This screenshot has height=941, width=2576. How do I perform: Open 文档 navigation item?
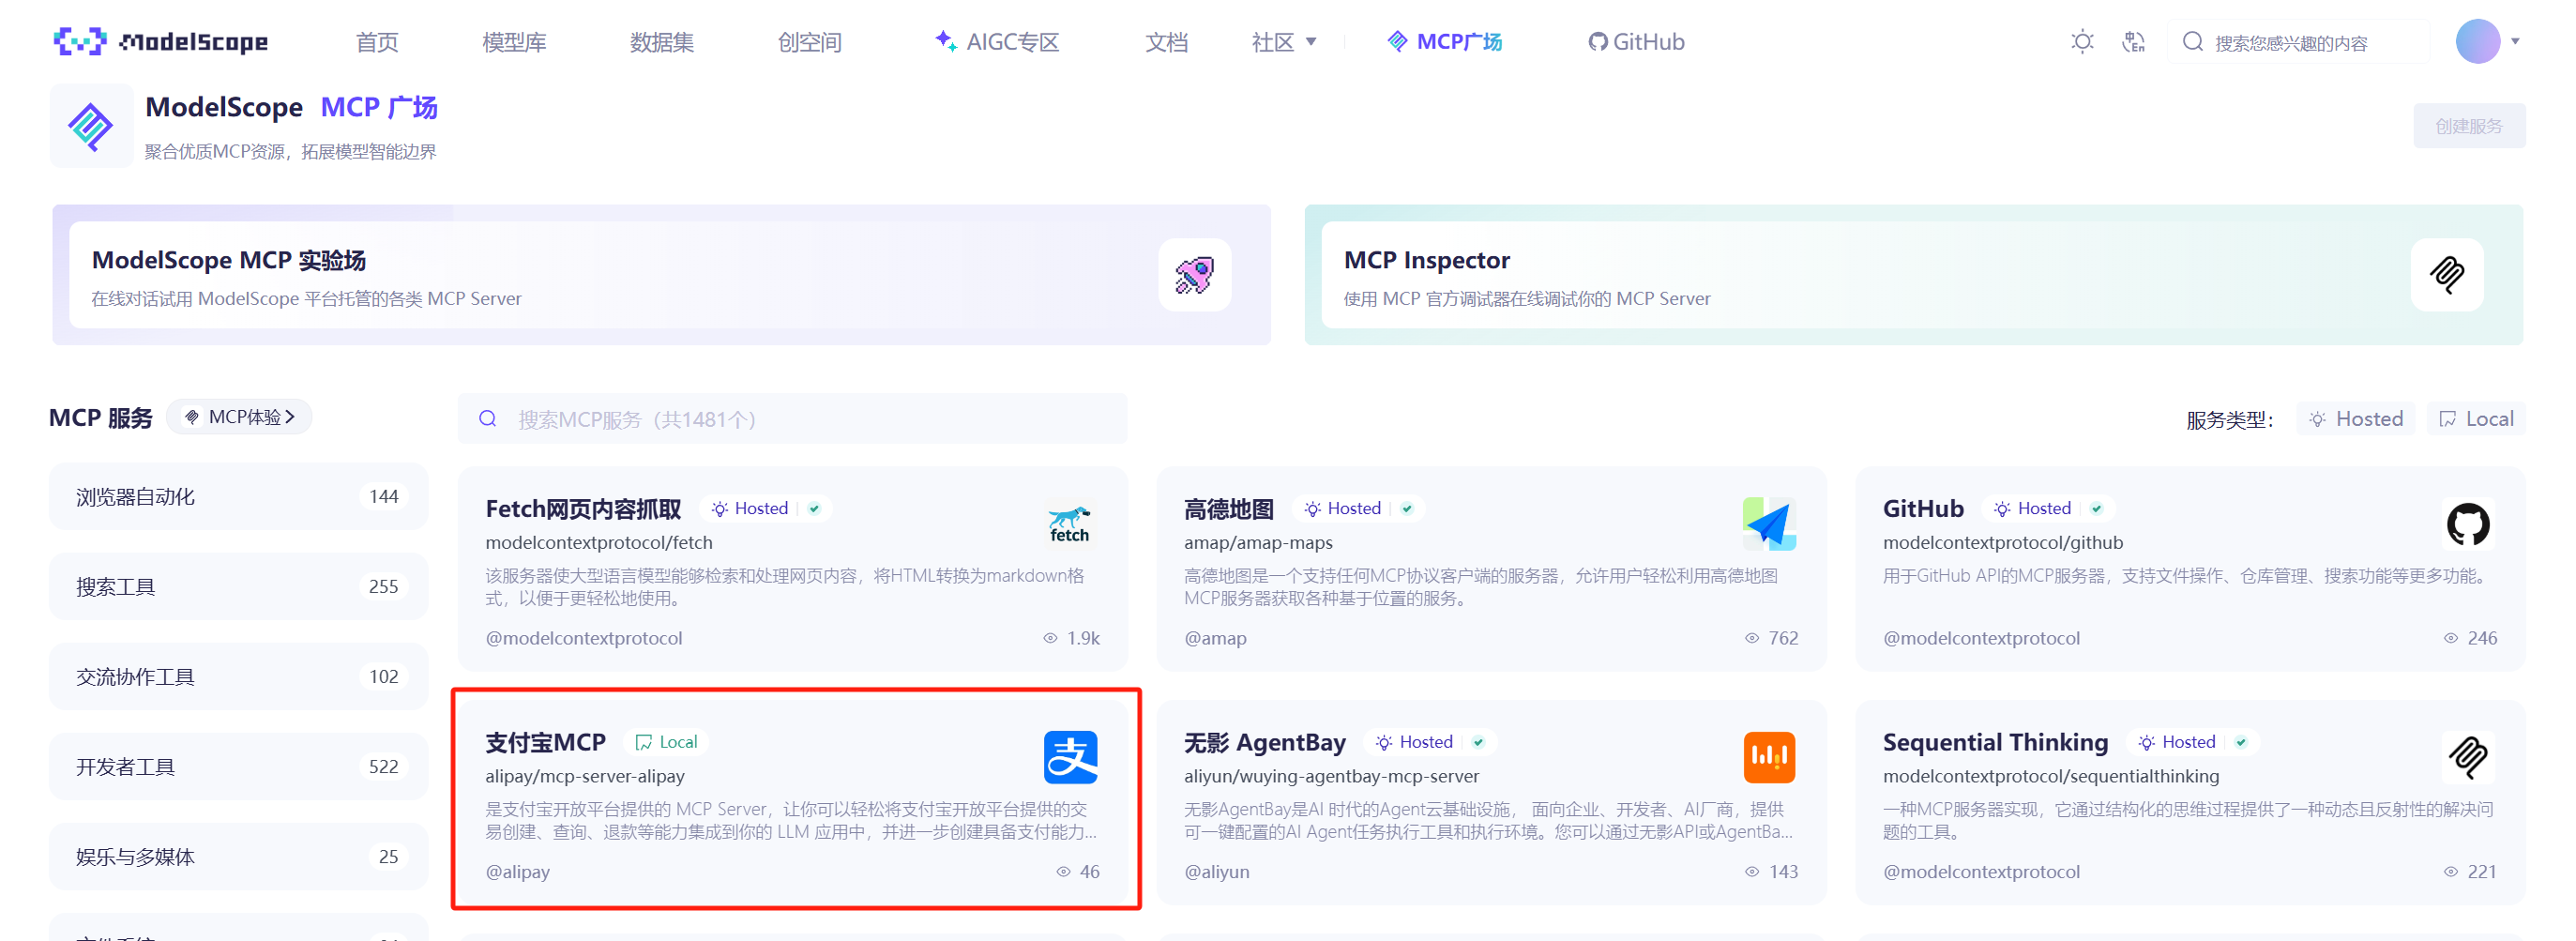(1166, 42)
